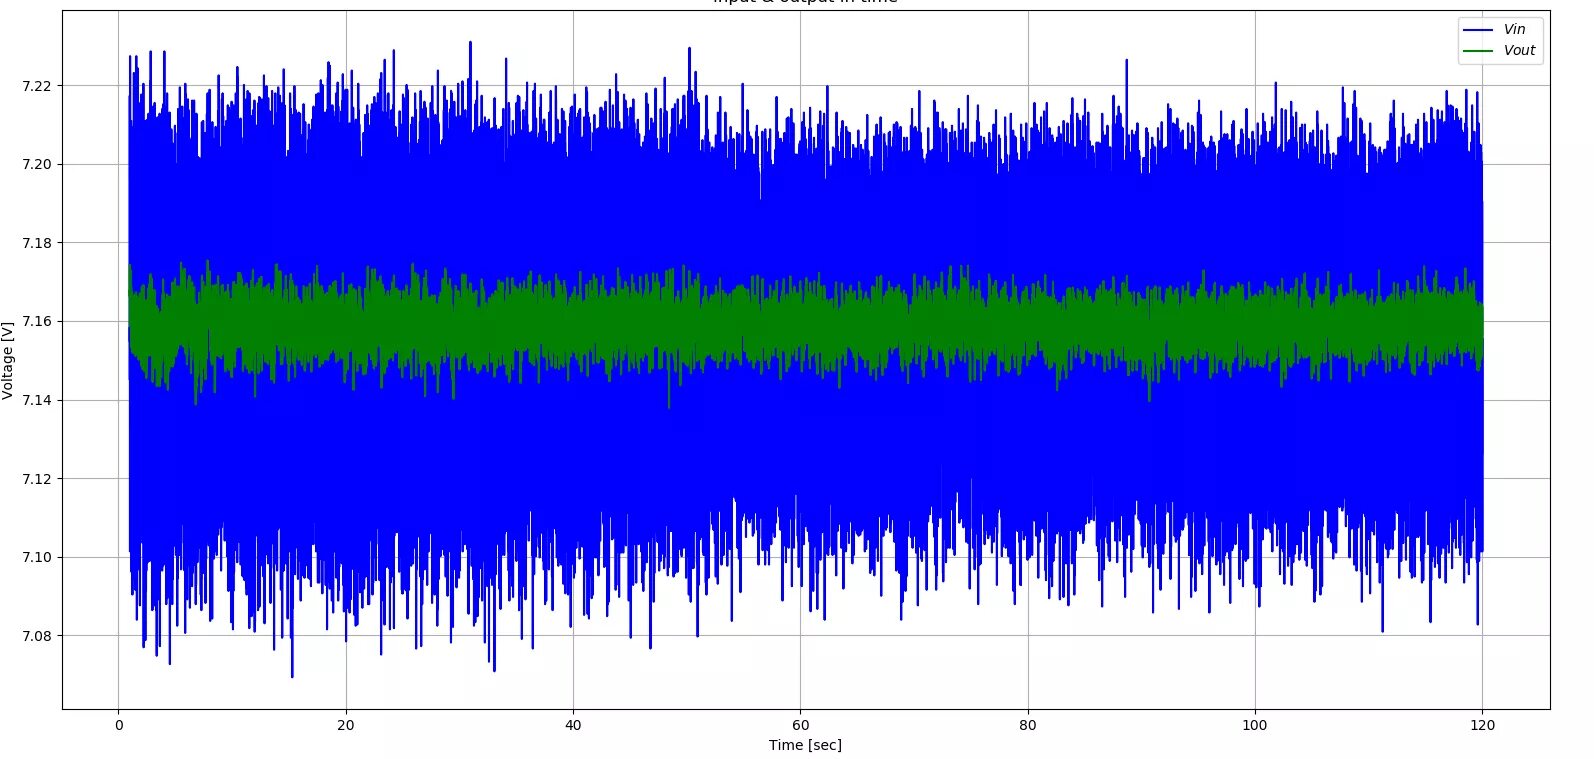Click the 7.22 y-axis tick label
This screenshot has width=1594, height=759.
tap(36, 86)
